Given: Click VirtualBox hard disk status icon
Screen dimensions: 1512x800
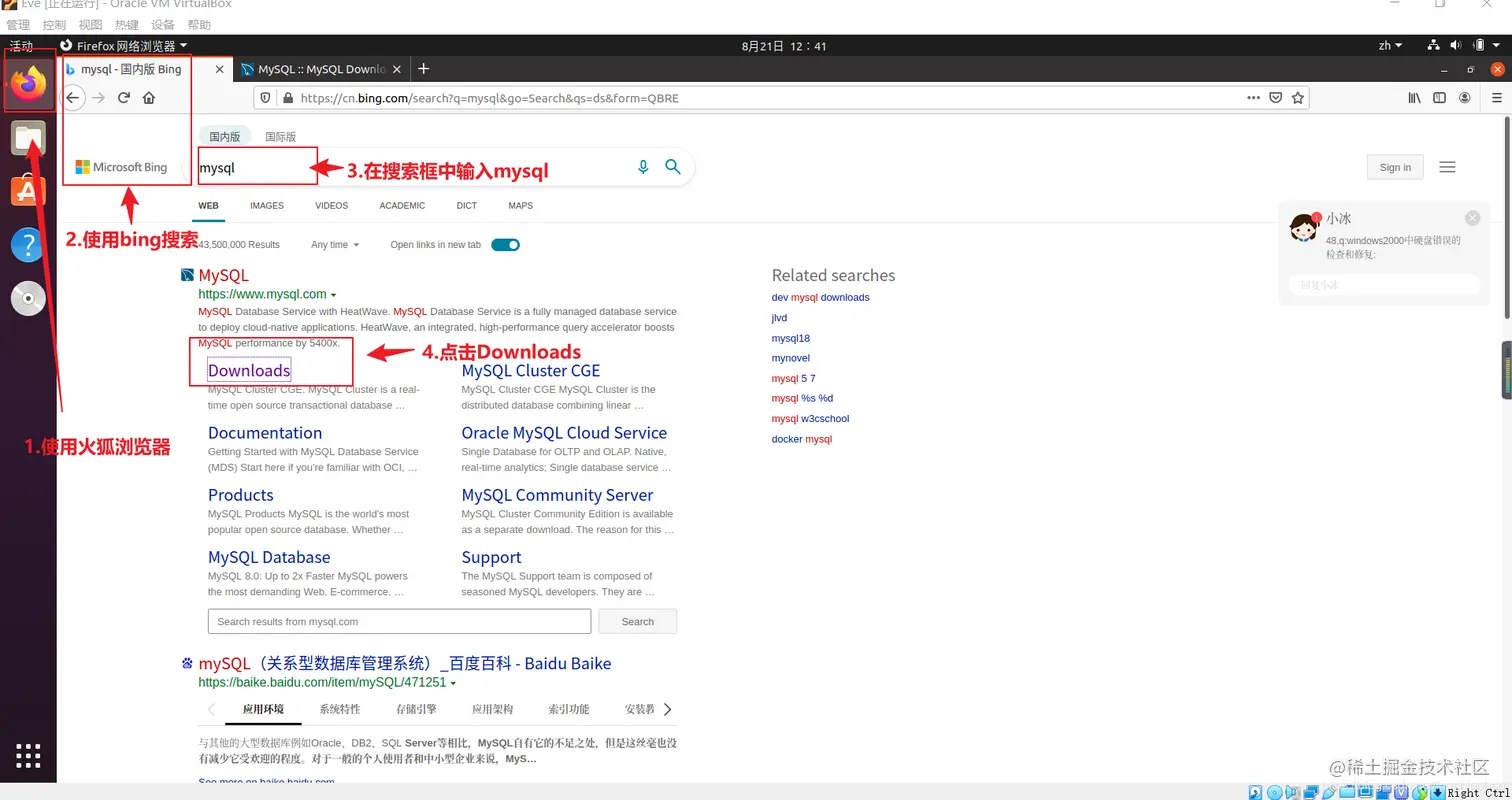Looking at the screenshot, I should [1255, 792].
